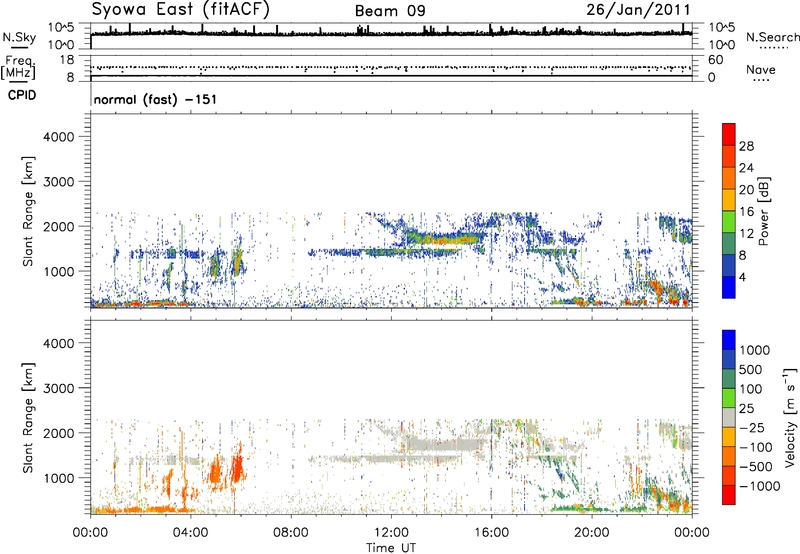Click the '16:00' time axis label
Viewport: 800px width, 554px height.
coord(491,533)
